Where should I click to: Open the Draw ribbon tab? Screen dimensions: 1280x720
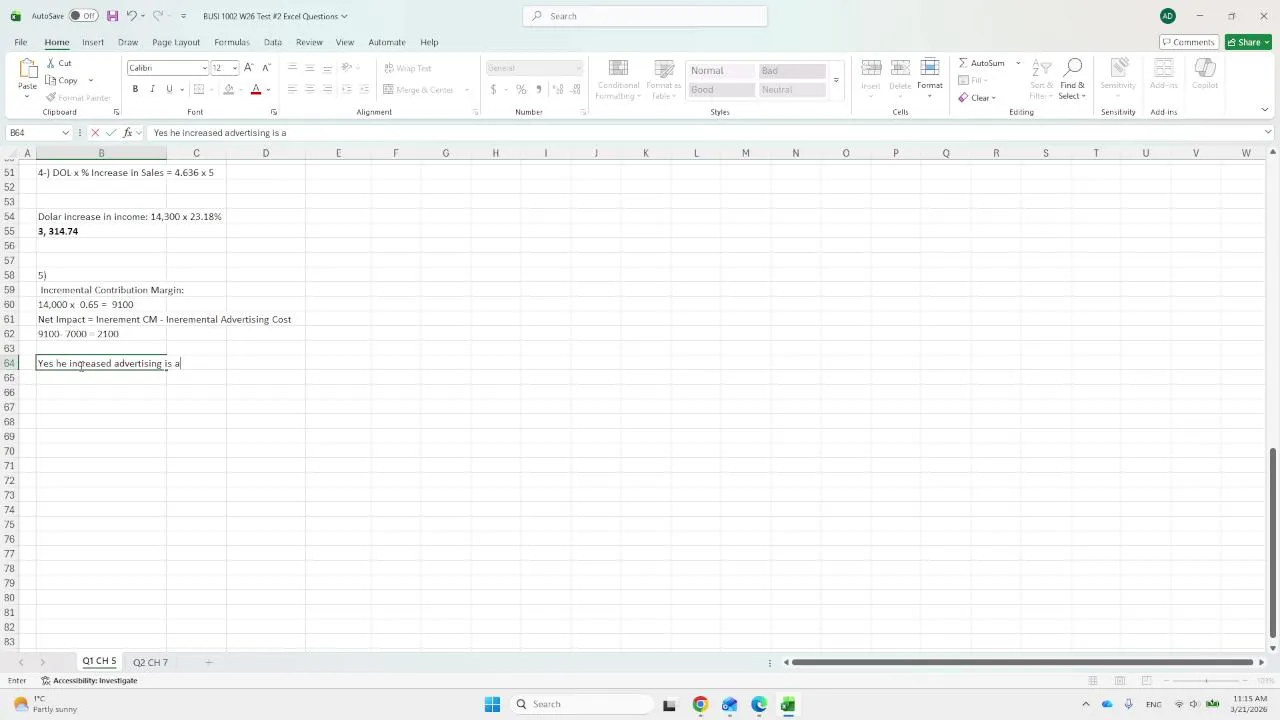click(x=128, y=42)
